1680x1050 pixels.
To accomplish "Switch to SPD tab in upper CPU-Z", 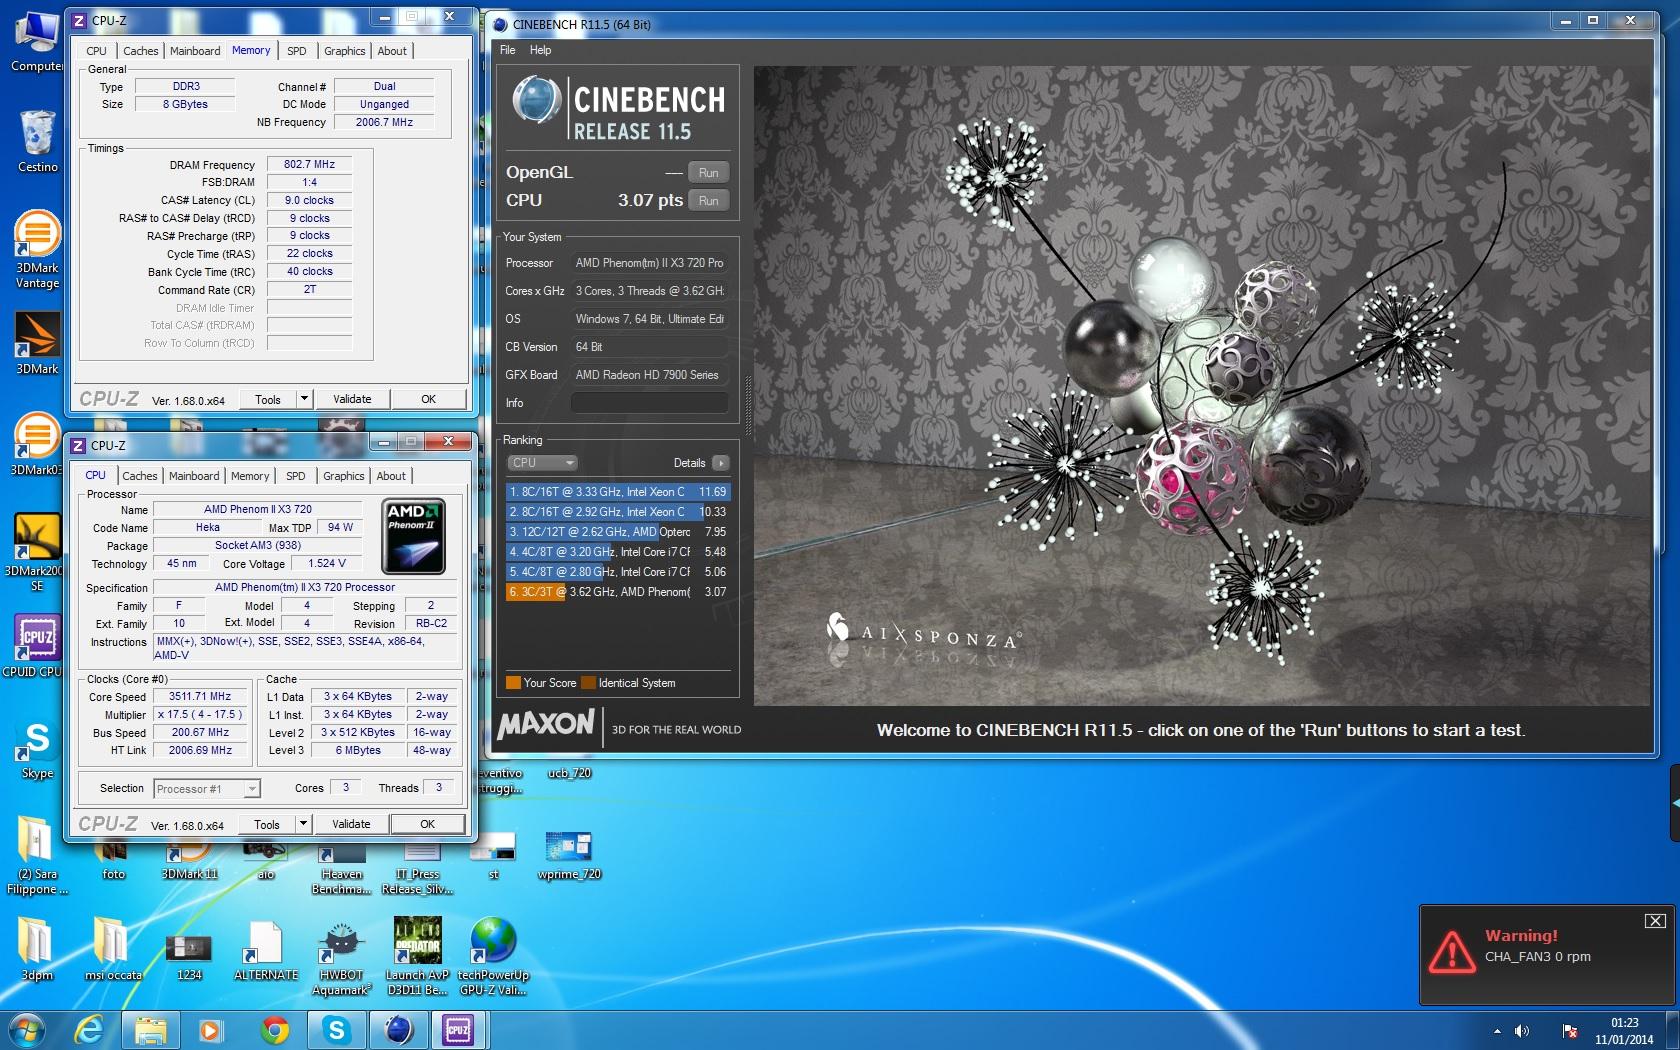I will (297, 51).
